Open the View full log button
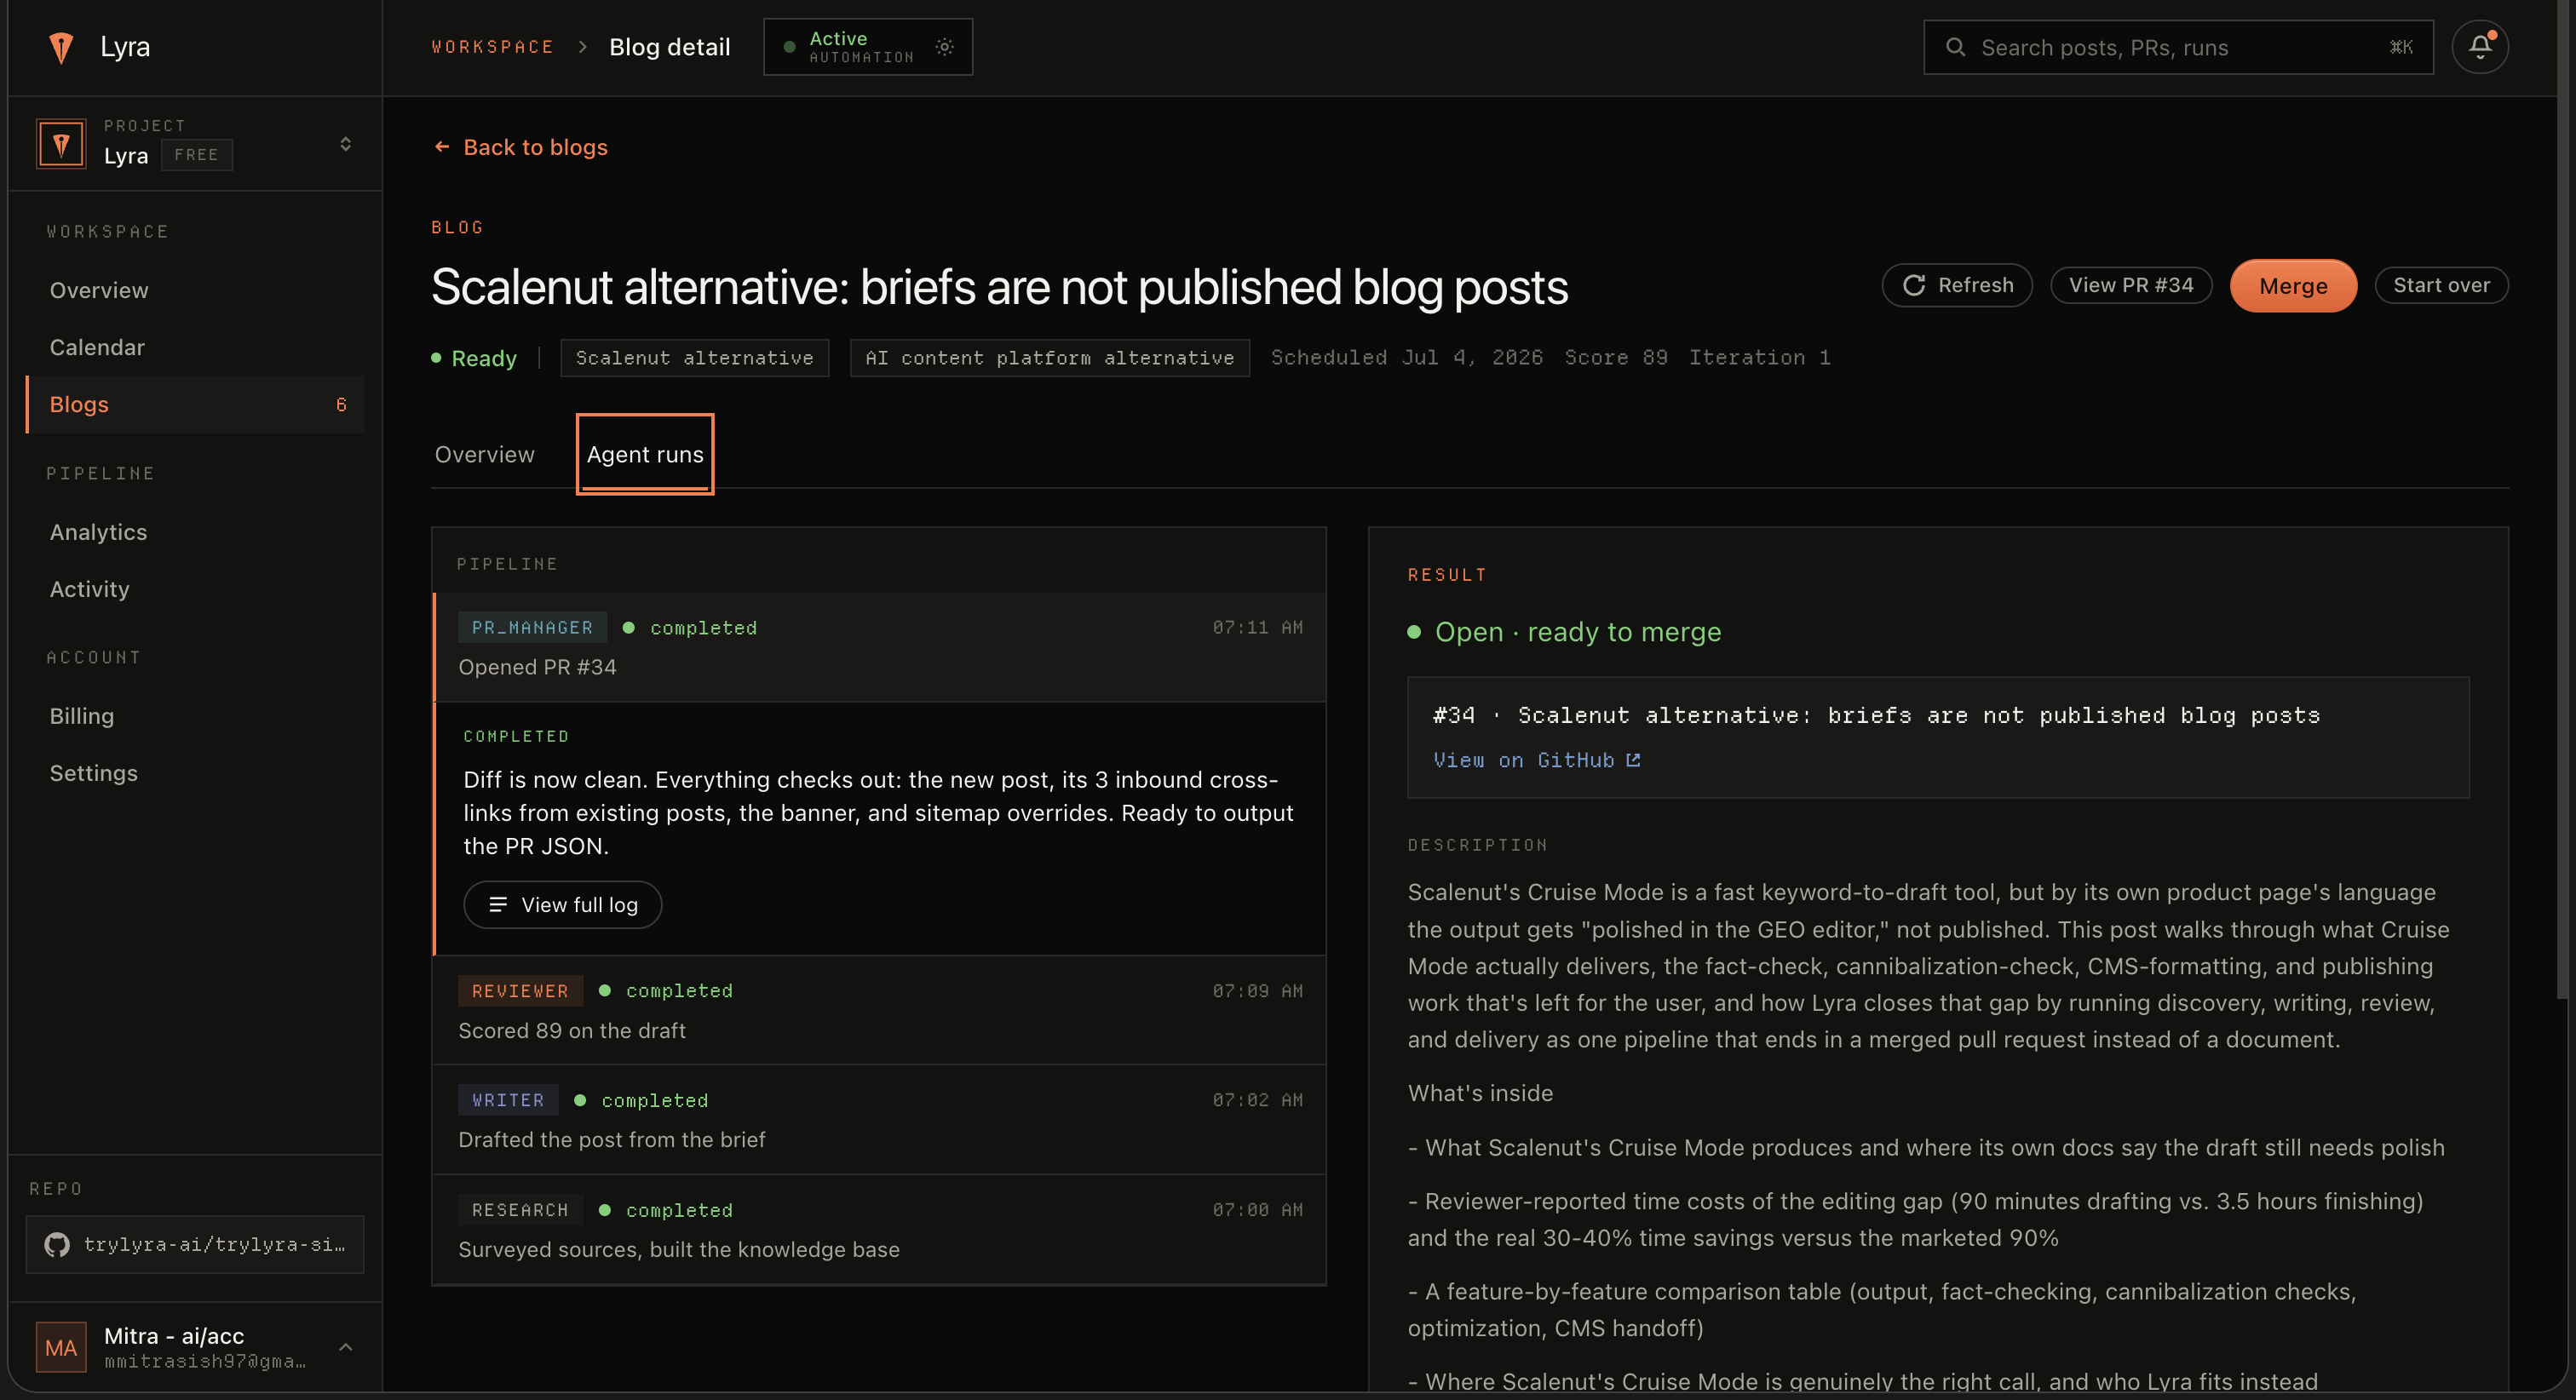The height and width of the screenshot is (1400, 2576). (562, 905)
